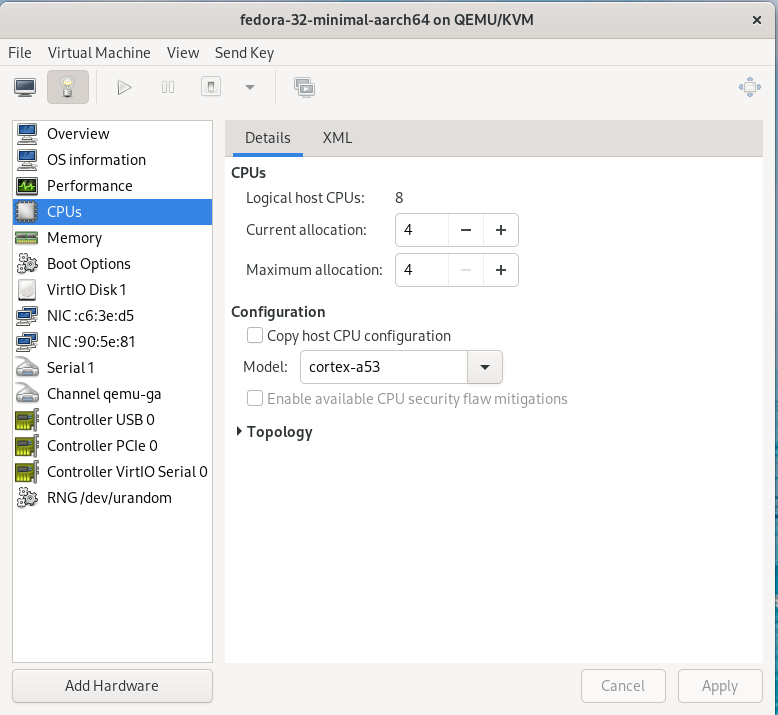Select Controller USB 0

[113, 420]
